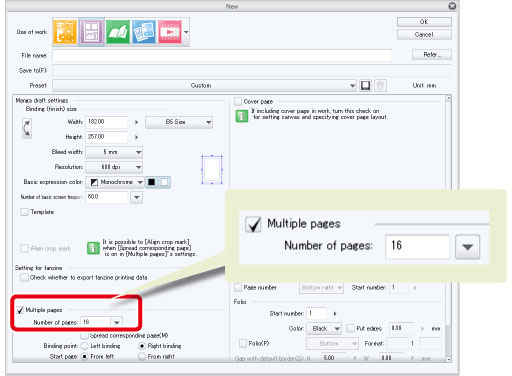Viewport: 512px width, 376px height.
Task: Enable export fanzine printing data checkbox
Action: pyautogui.click(x=24, y=277)
